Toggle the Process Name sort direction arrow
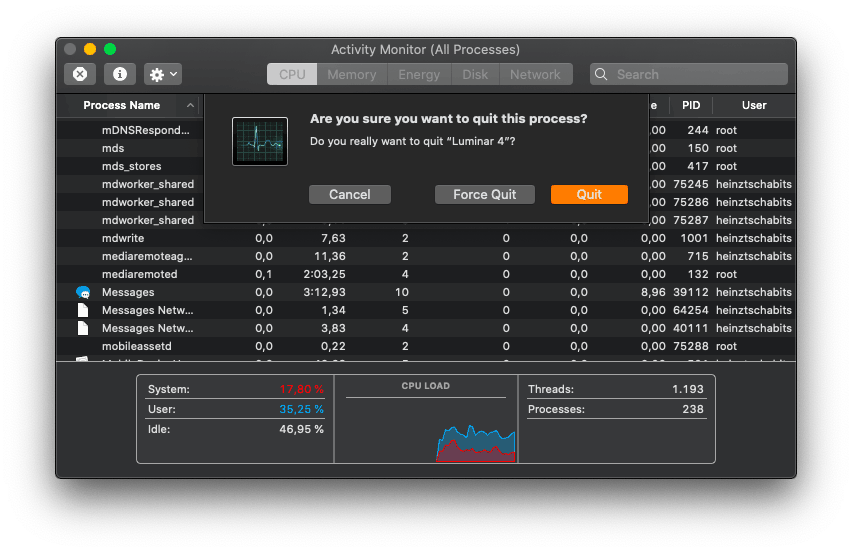The height and width of the screenshot is (552, 852). [190, 105]
